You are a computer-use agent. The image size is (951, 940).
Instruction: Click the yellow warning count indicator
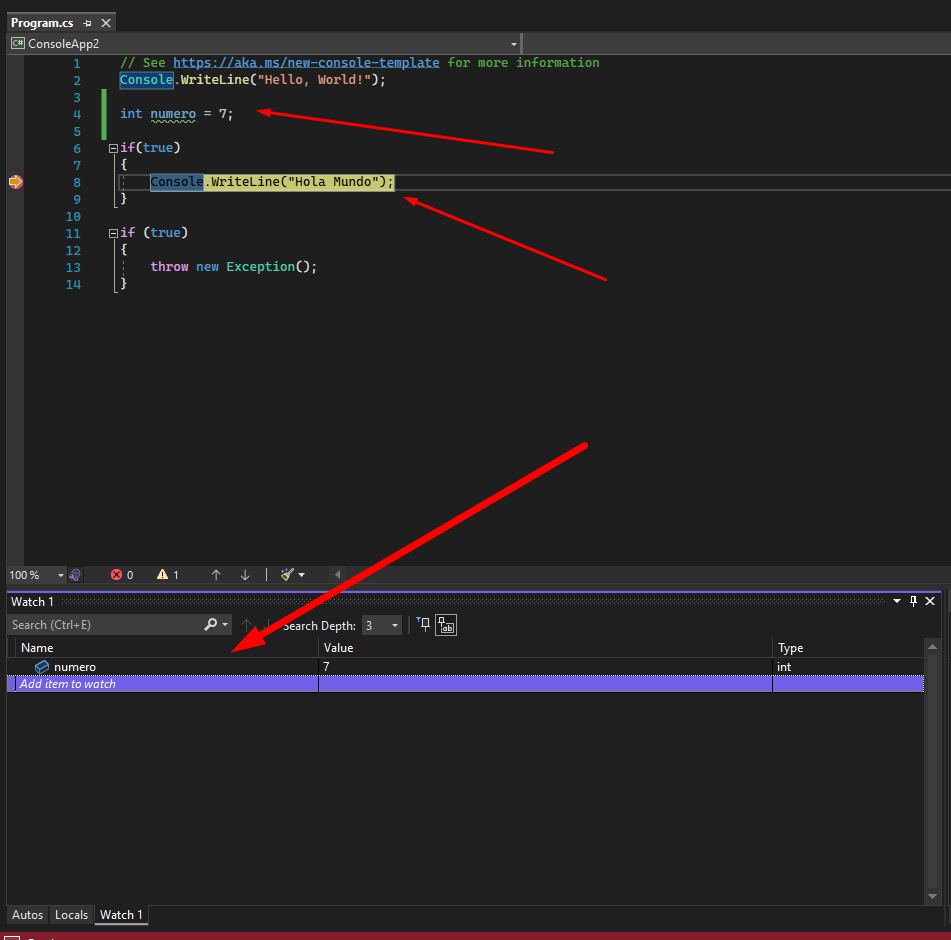click(168, 575)
